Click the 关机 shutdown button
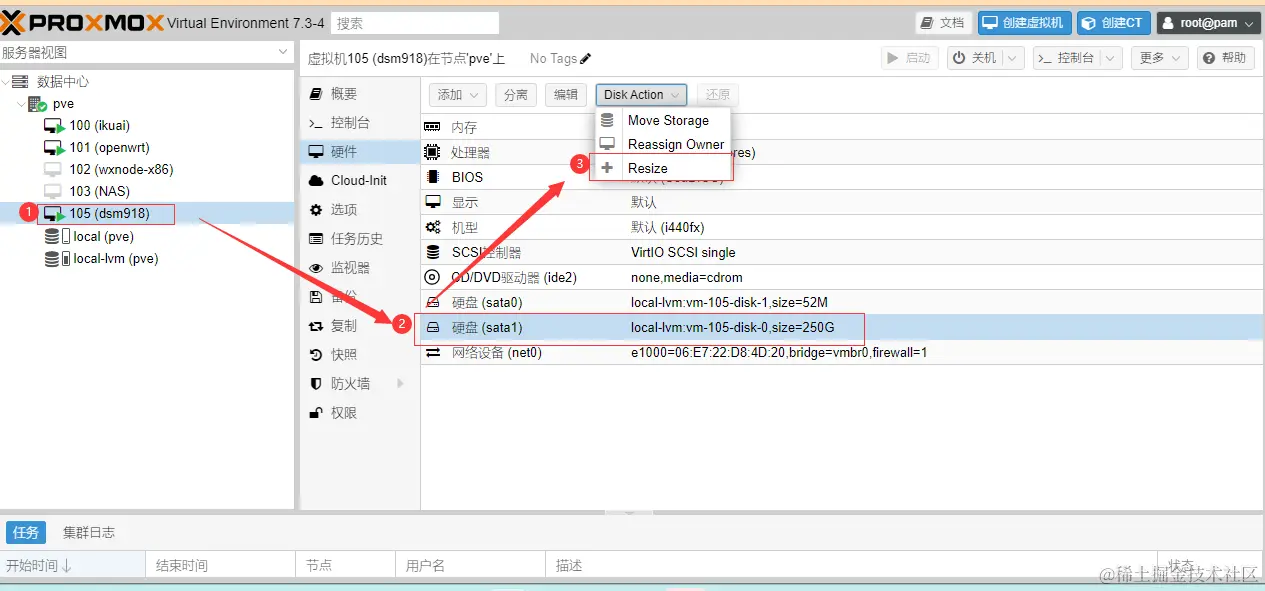1265x591 pixels. 974,58
